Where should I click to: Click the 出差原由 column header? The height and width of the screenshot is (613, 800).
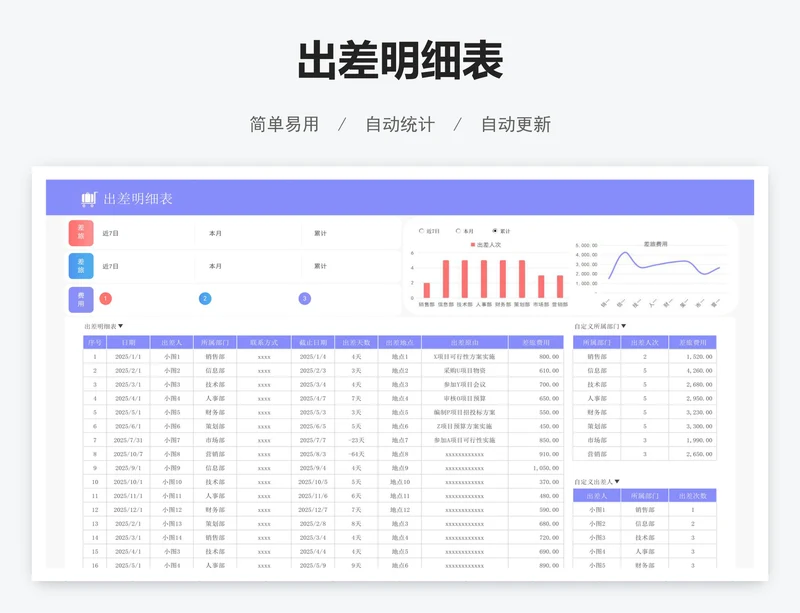click(x=465, y=342)
